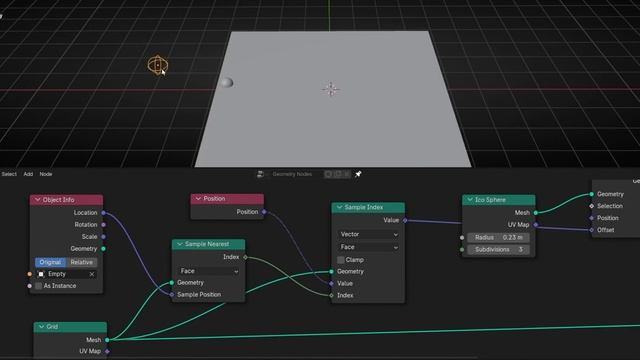Collapse the Position node

click(198, 198)
